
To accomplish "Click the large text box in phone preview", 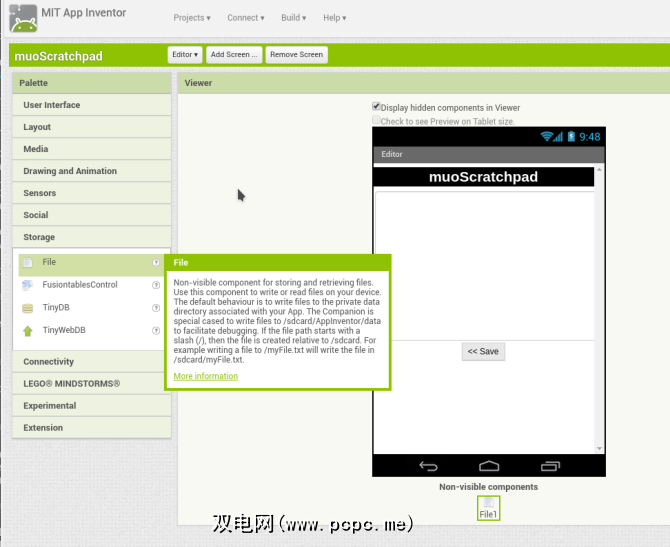I will pos(485,266).
